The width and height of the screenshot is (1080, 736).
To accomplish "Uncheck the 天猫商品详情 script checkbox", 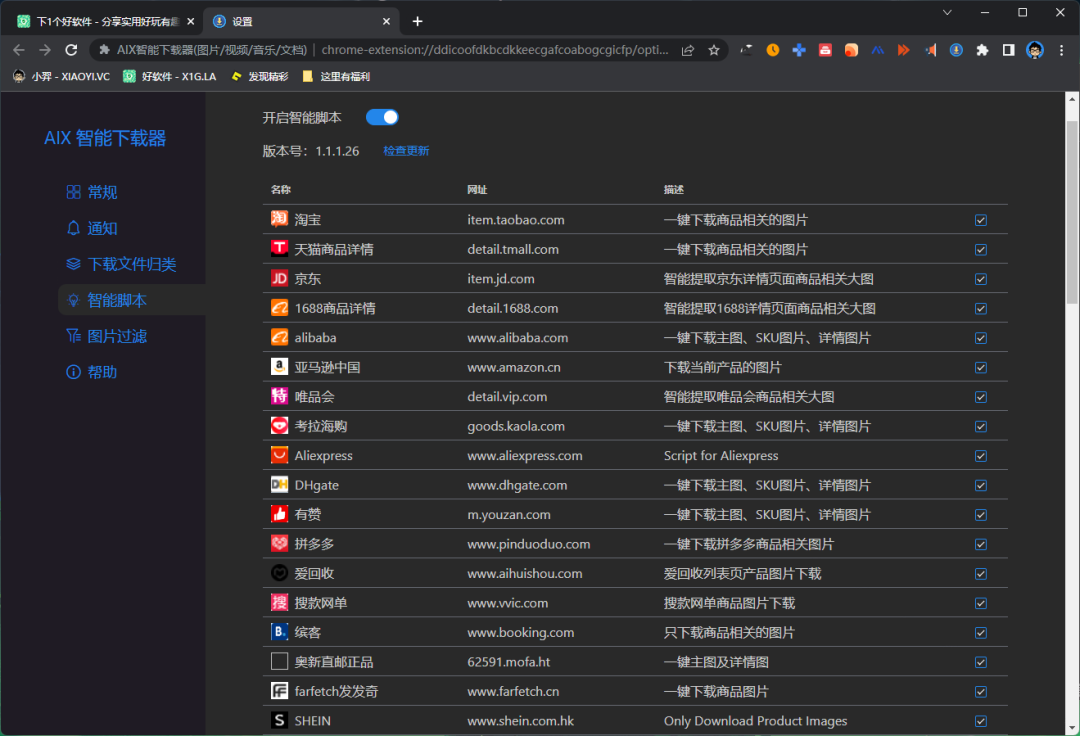I will click(x=981, y=250).
